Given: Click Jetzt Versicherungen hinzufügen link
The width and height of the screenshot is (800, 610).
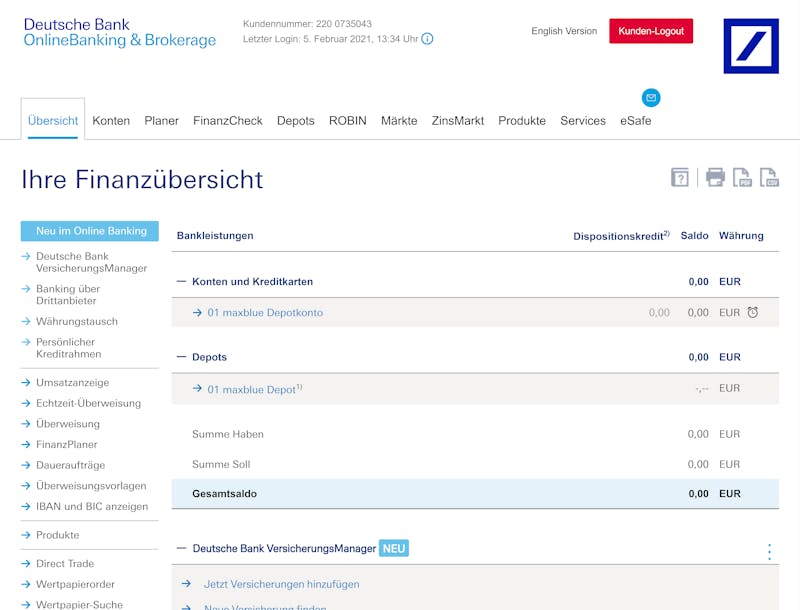Looking at the screenshot, I should [x=282, y=584].
